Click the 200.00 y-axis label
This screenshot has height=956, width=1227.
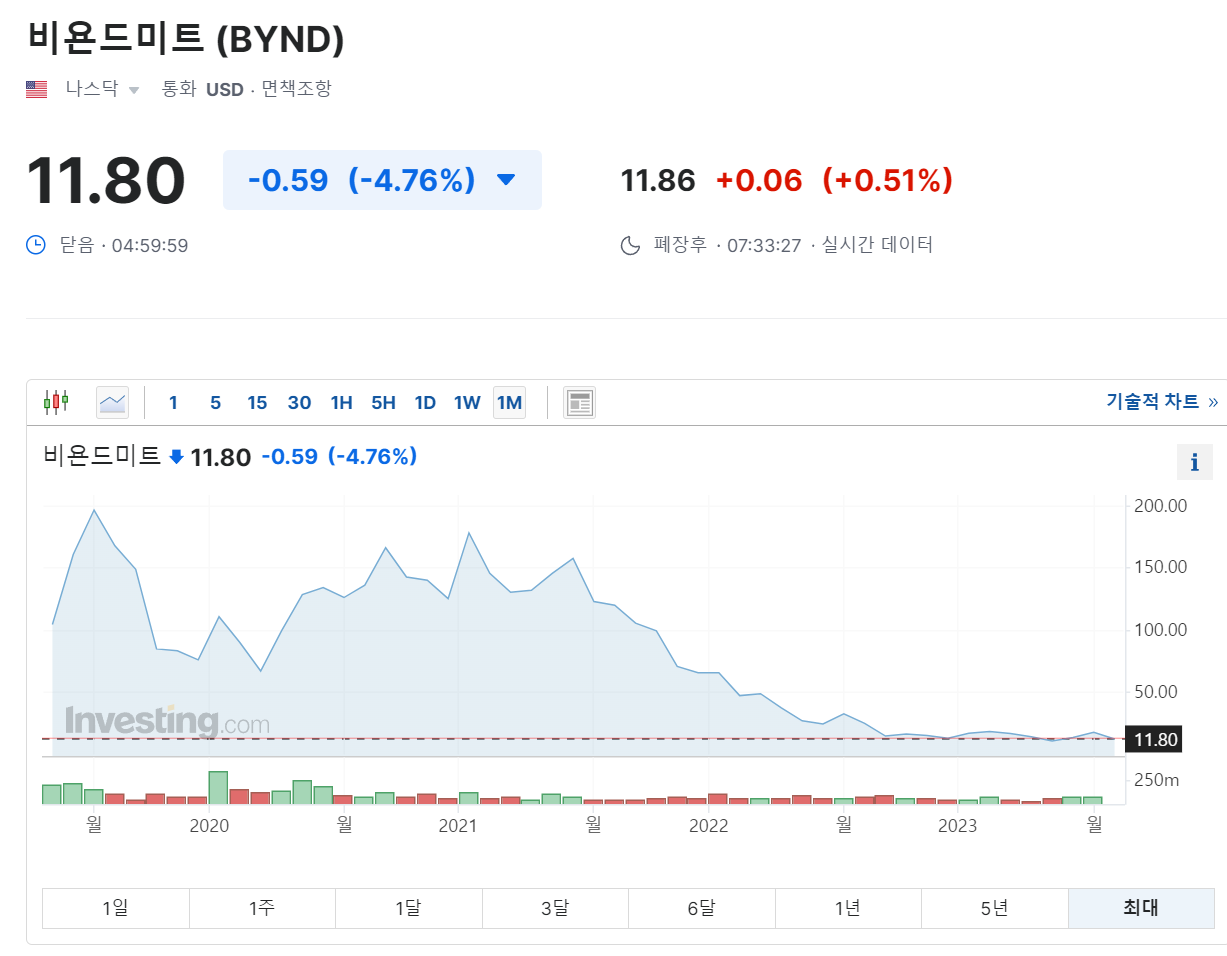[x=1160, y=506]
